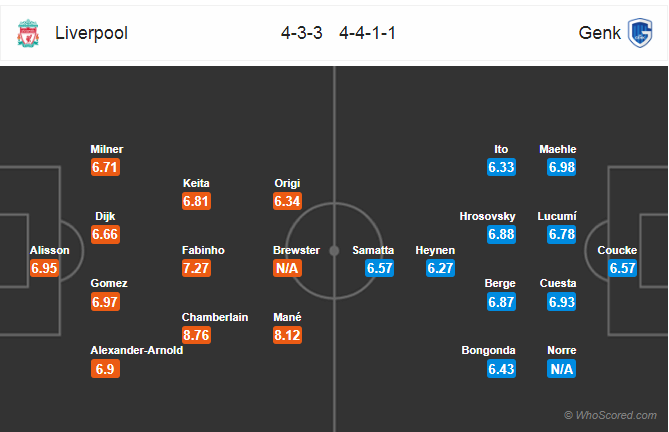Click Norre's N/A rating badge
This screenshot has width=669, height=432.
pyautogui.click(x=561, y=369)
